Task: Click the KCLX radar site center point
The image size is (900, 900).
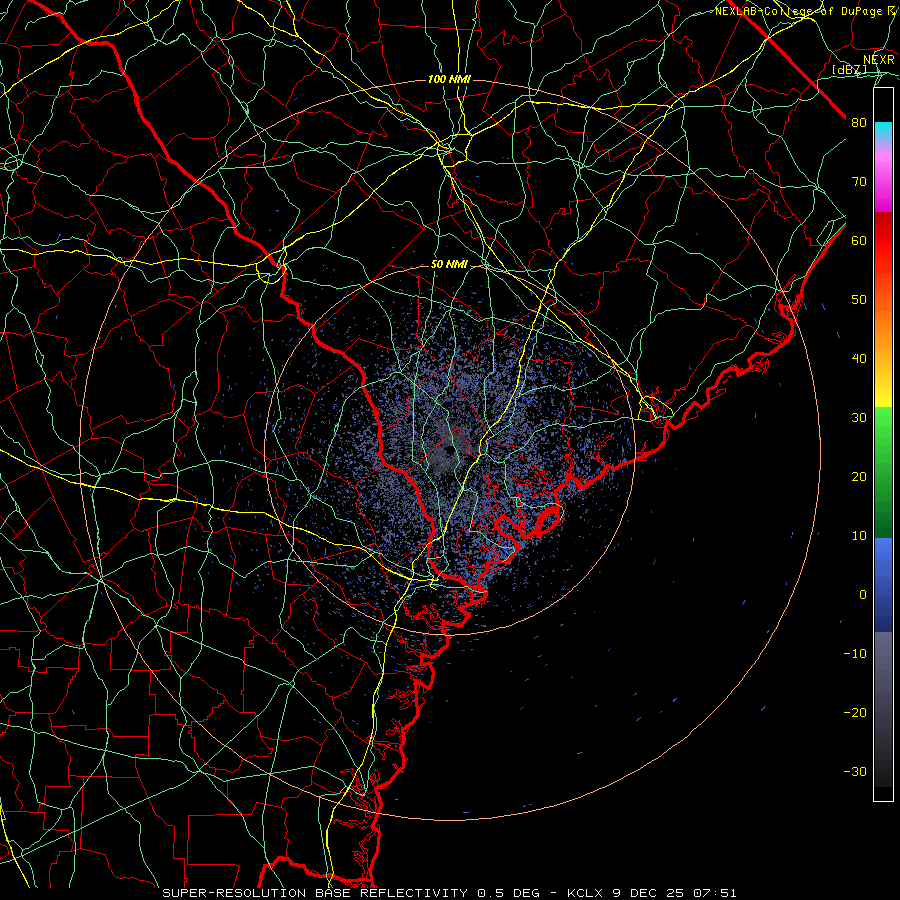Action: tap(449, 450)
